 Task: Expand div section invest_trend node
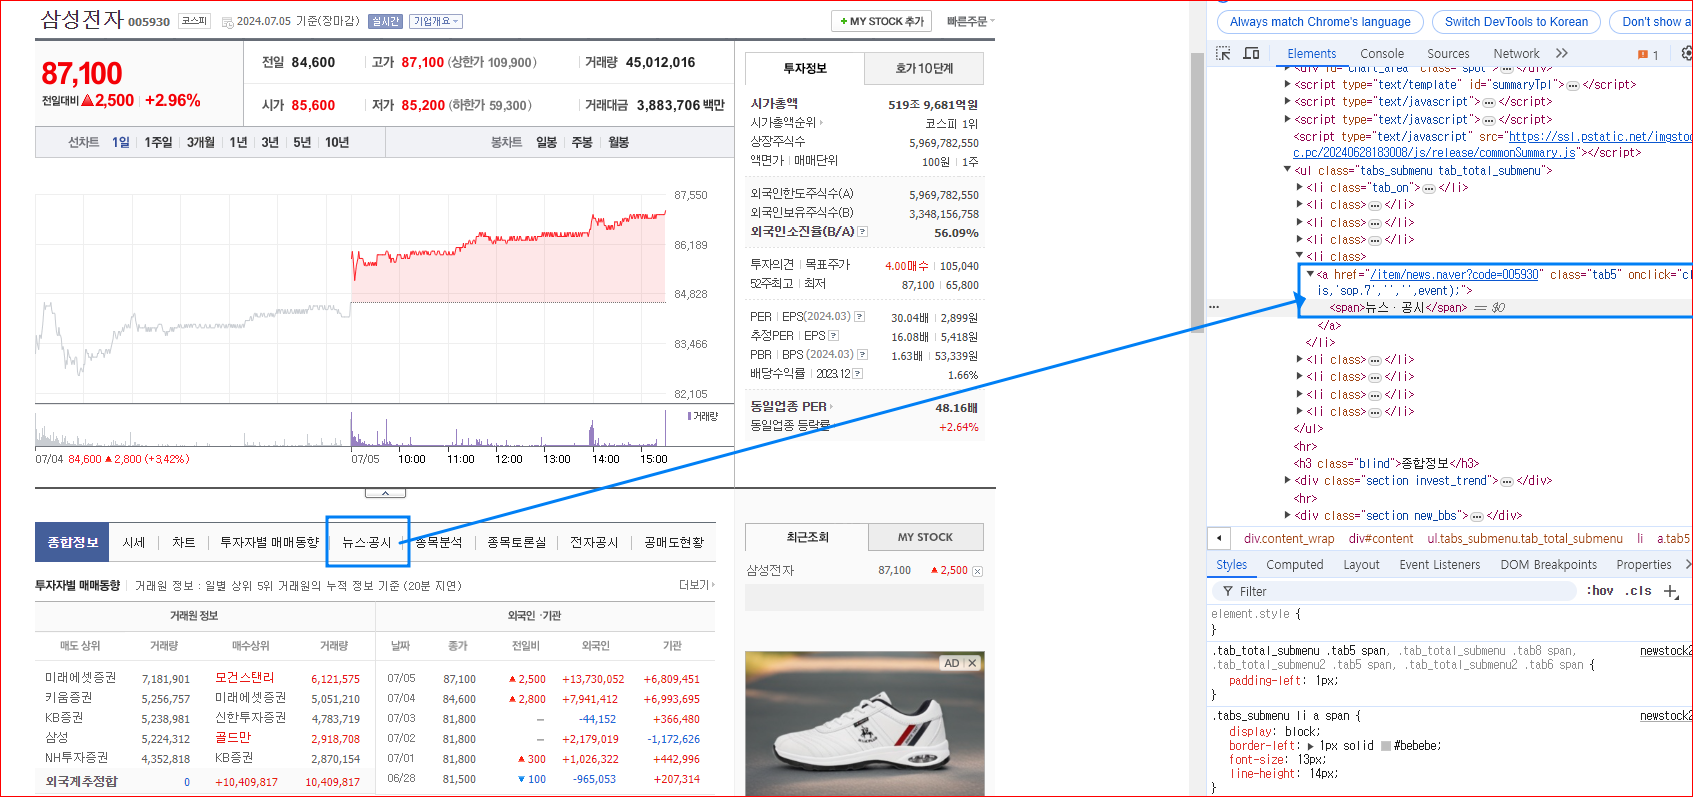pos(1287,480)
